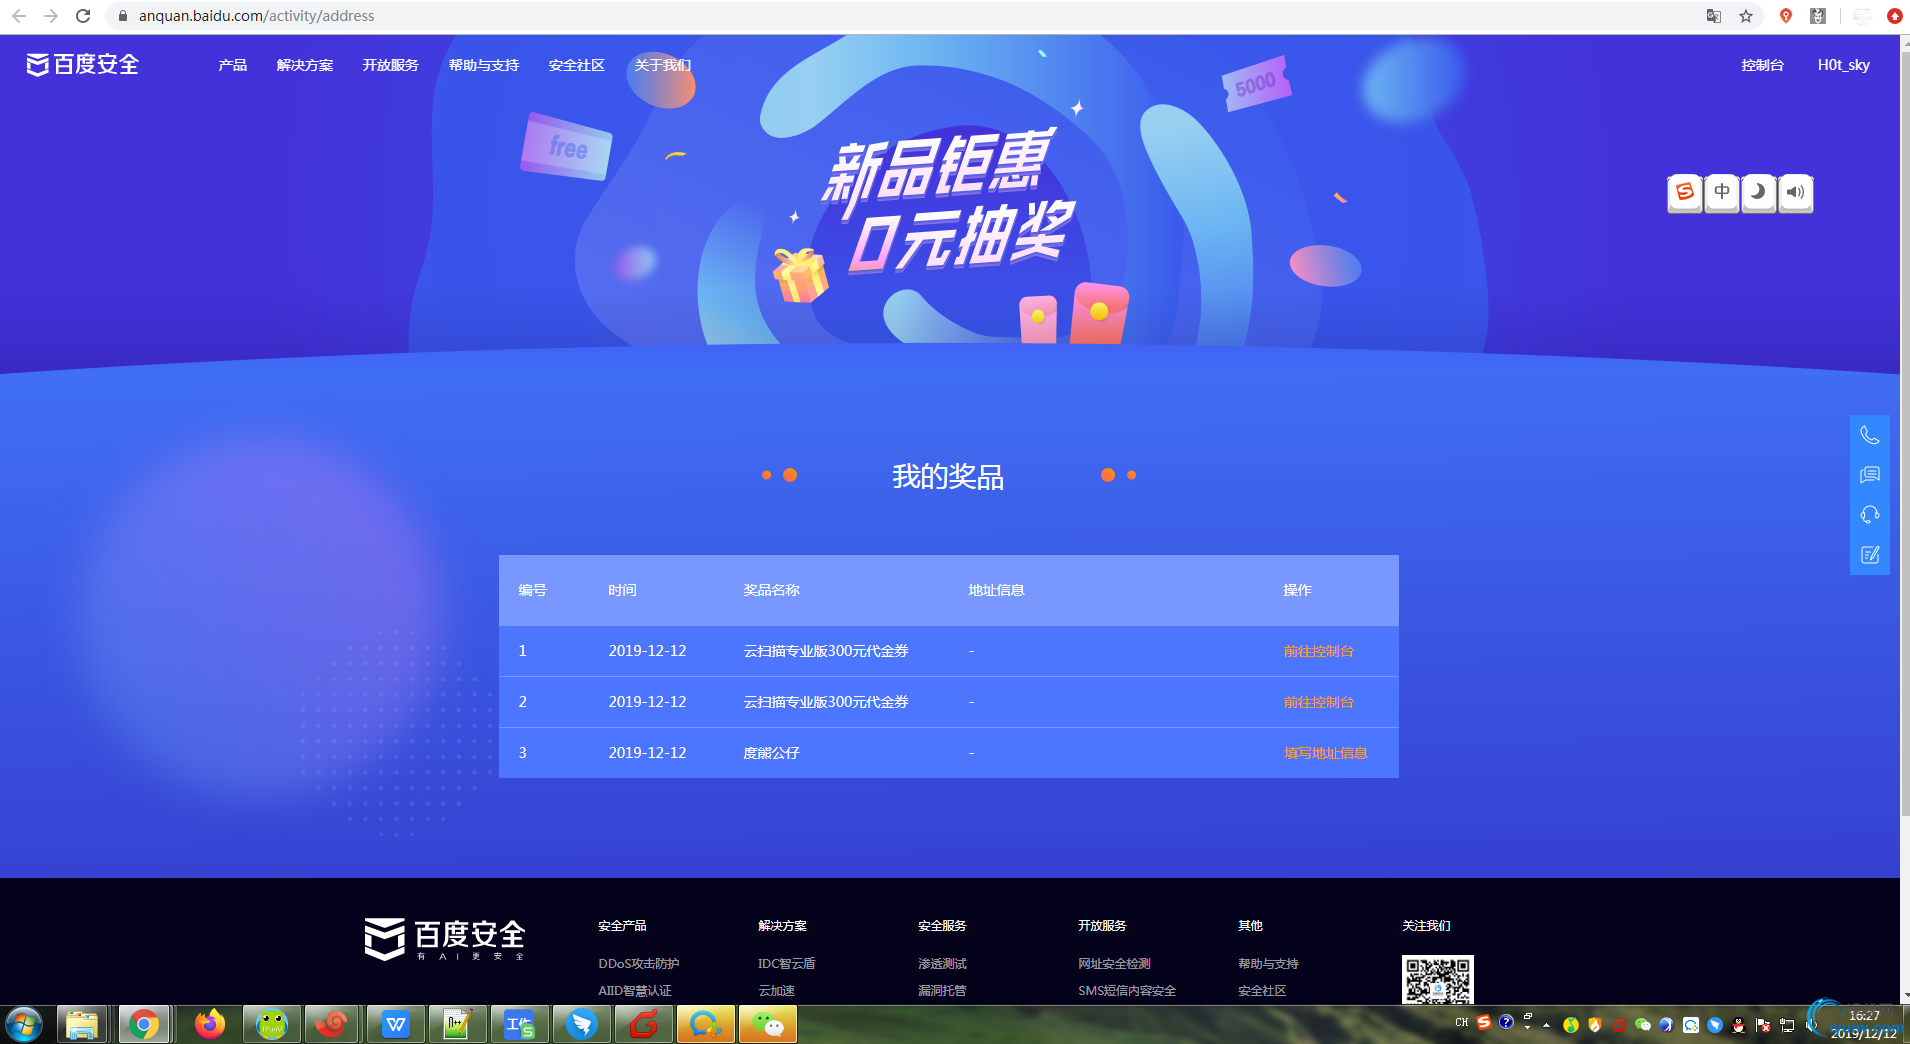The height and width of the screenshot is (1044, 1910).
Task: Open the 开放服务 menu
Action: [x=391, y=65]
